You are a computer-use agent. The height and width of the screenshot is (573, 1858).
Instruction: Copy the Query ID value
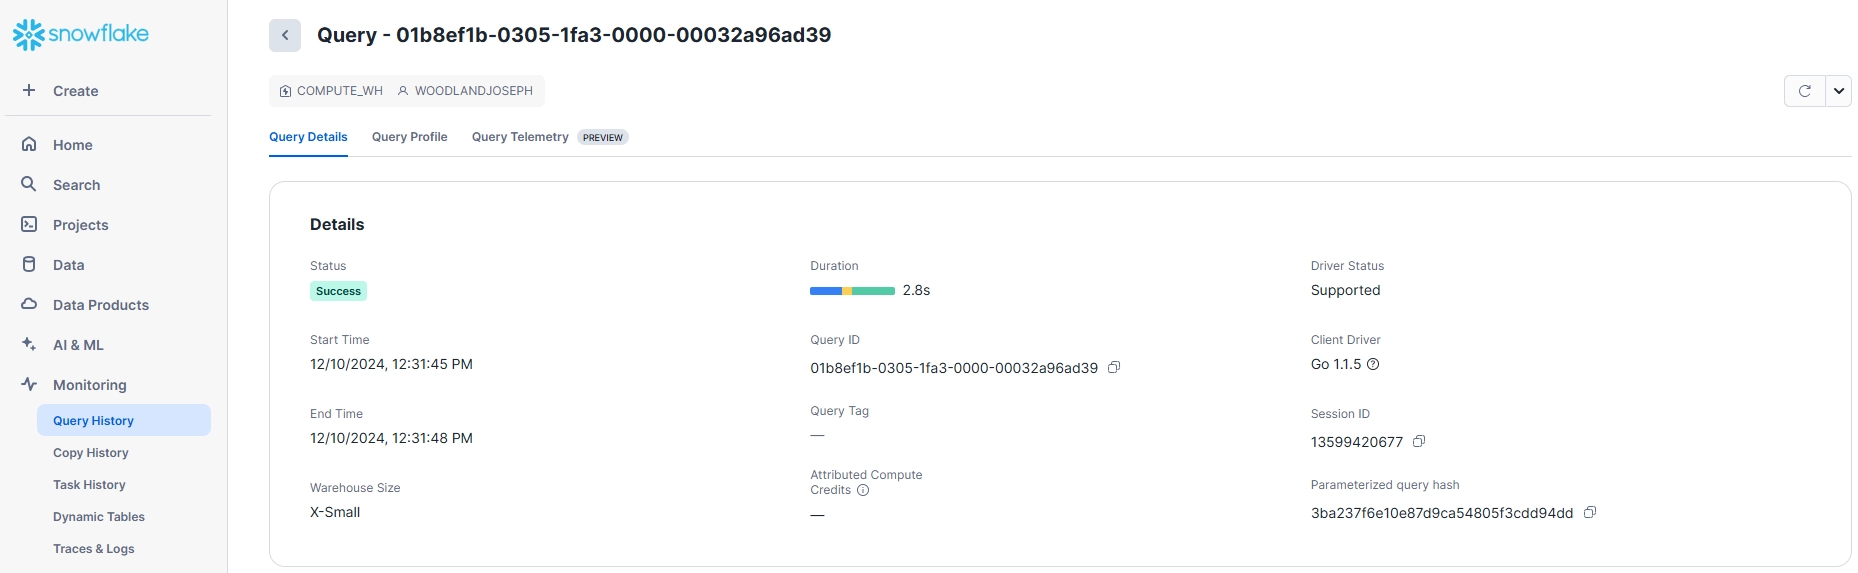[x=1114, y=367]
